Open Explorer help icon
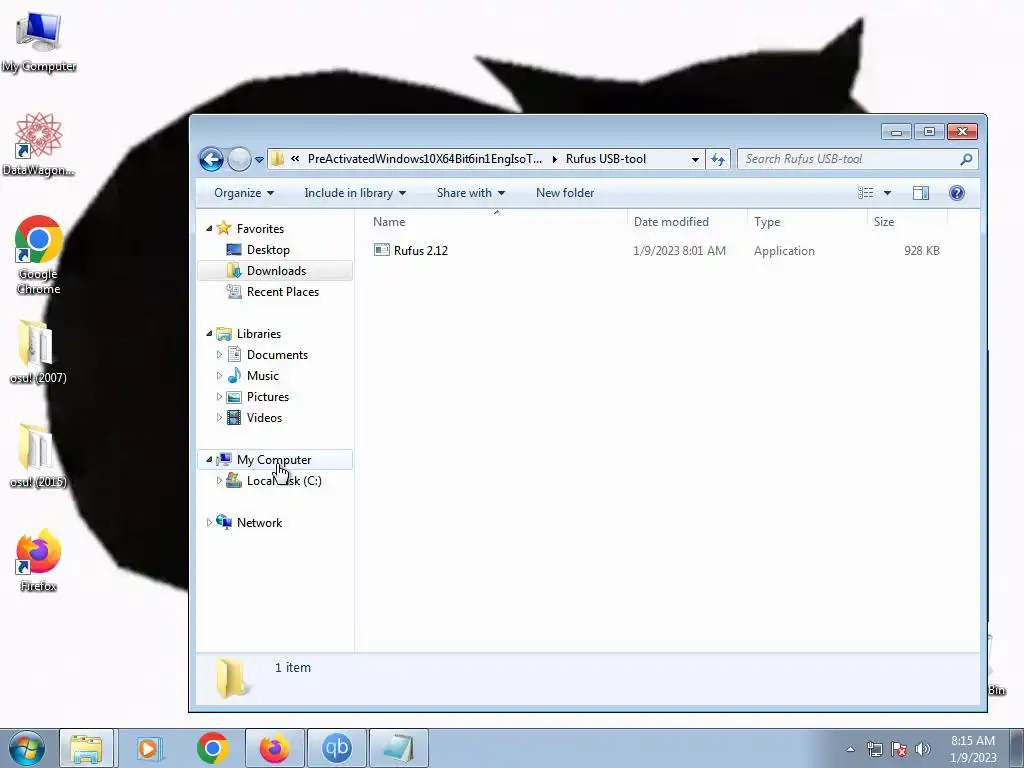This screenshot has width=1024, height=768. (956, 193)
